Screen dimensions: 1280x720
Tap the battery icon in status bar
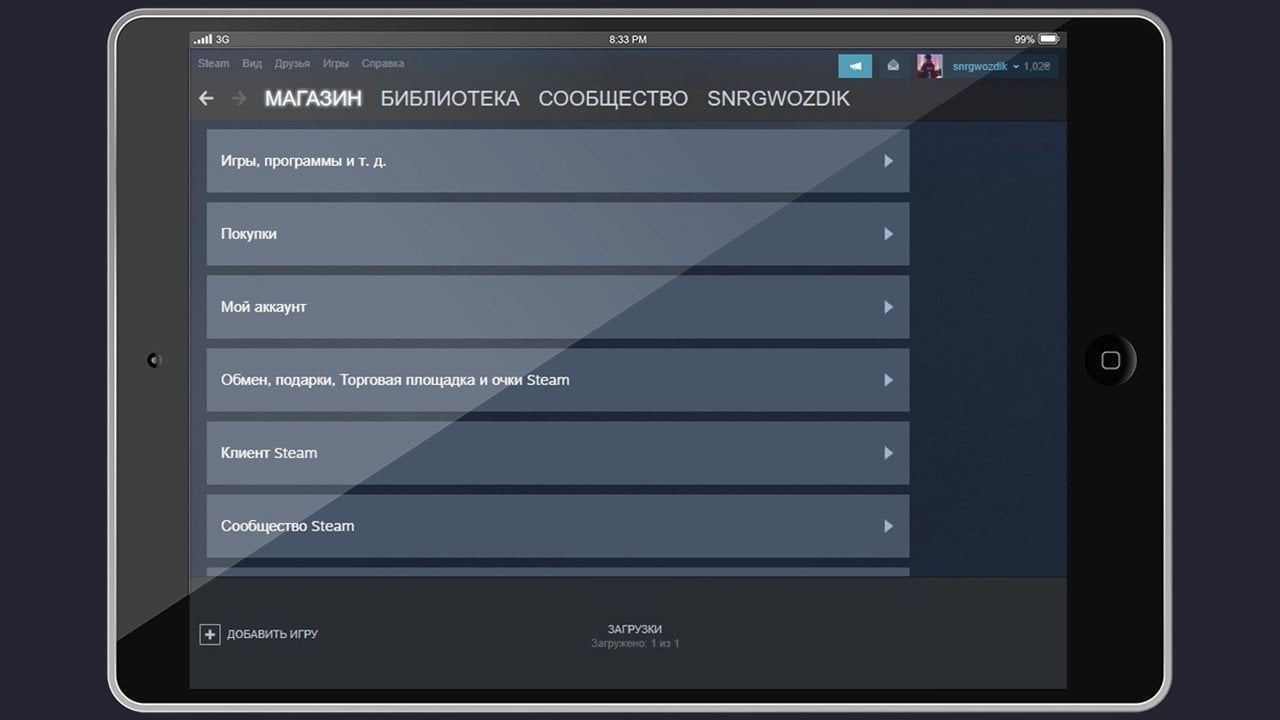coord(1048,39)
